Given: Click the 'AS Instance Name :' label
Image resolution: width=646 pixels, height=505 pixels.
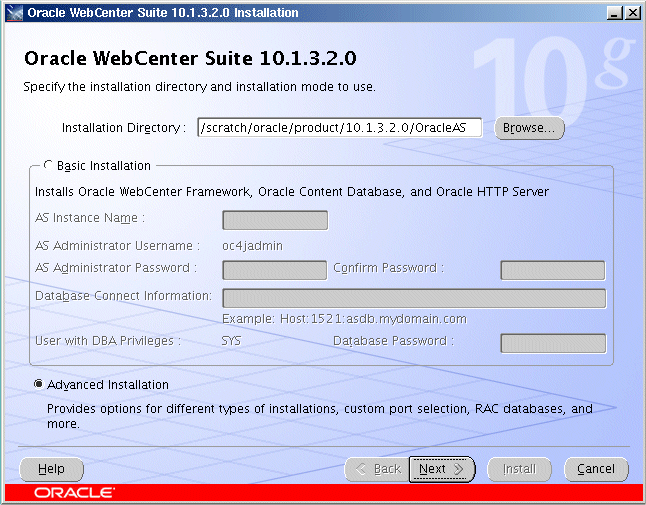Looking at the screenshot, I should (90, 218).
